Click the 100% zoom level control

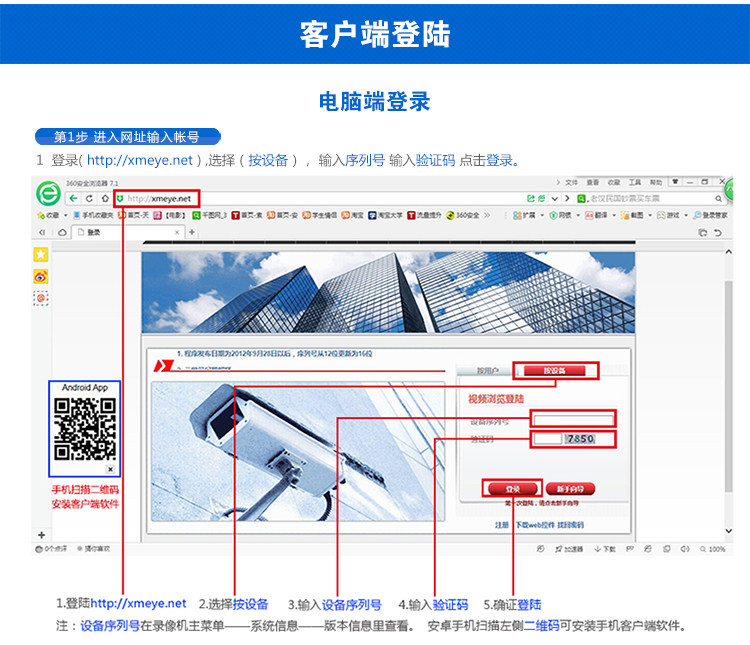713,549
